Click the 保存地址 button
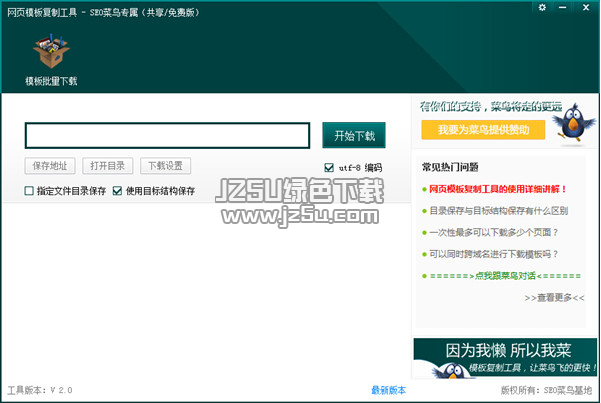 50,166
